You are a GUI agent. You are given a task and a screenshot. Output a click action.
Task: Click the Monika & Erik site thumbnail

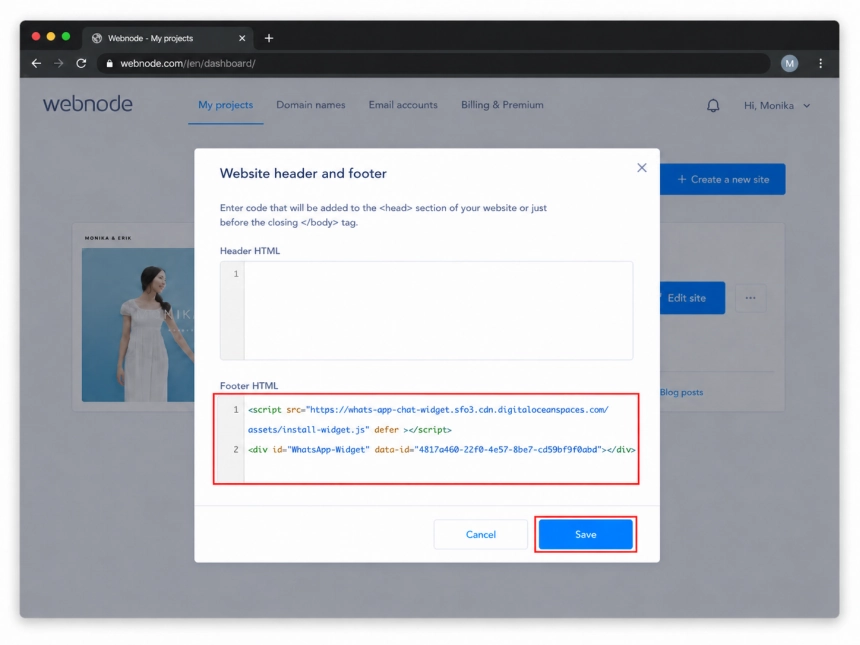pos(138,325)
